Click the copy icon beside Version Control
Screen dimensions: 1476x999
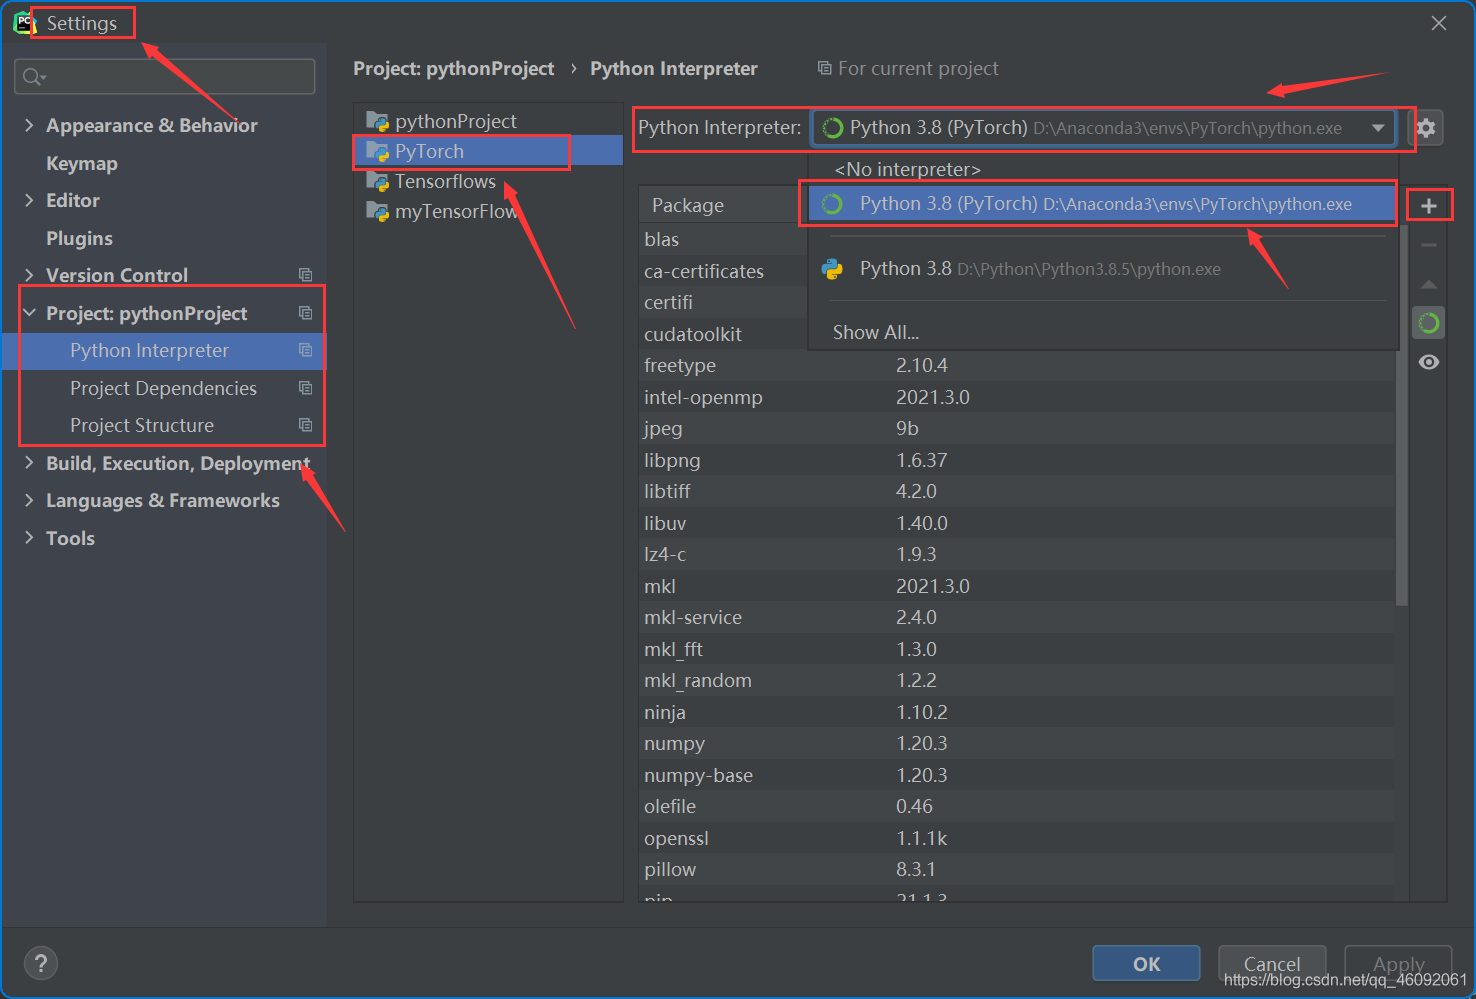[306, 275]
